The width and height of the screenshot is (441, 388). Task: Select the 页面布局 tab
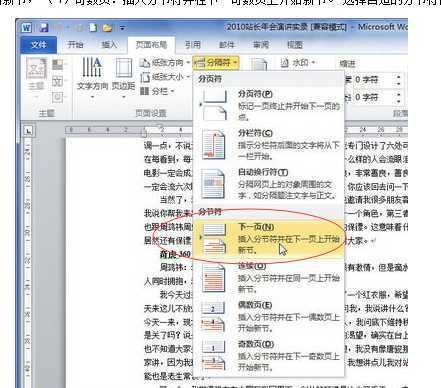tap(151, 45)
